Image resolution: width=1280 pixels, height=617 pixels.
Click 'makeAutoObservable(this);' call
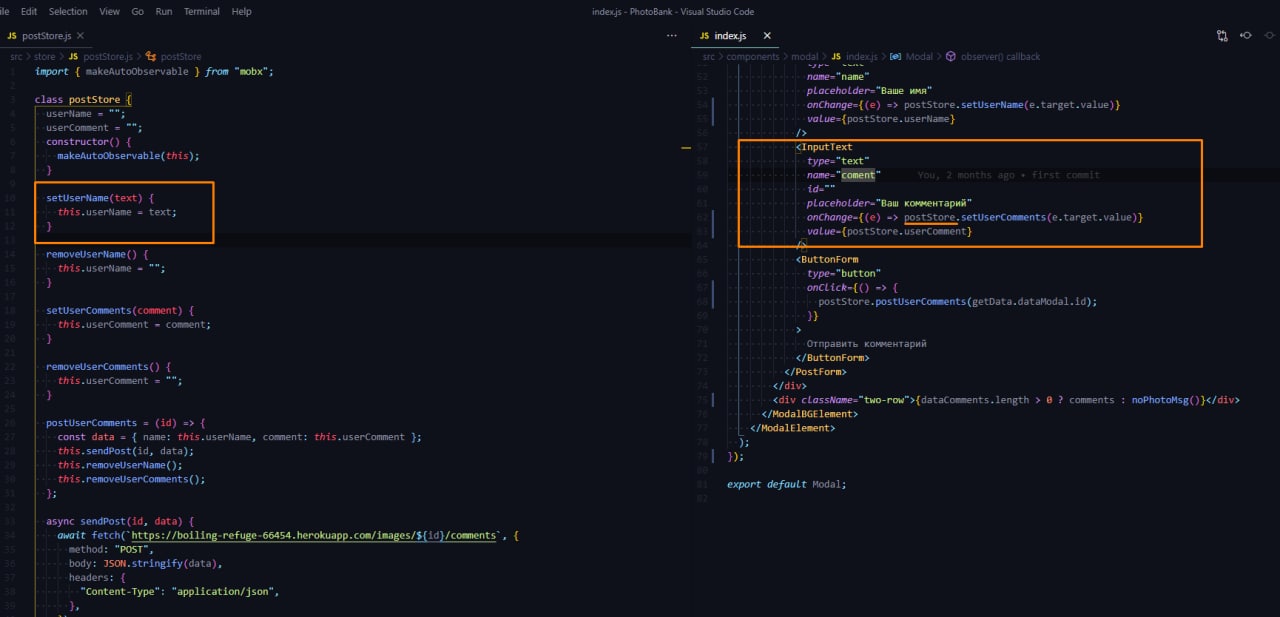click(x=128, y=156)
